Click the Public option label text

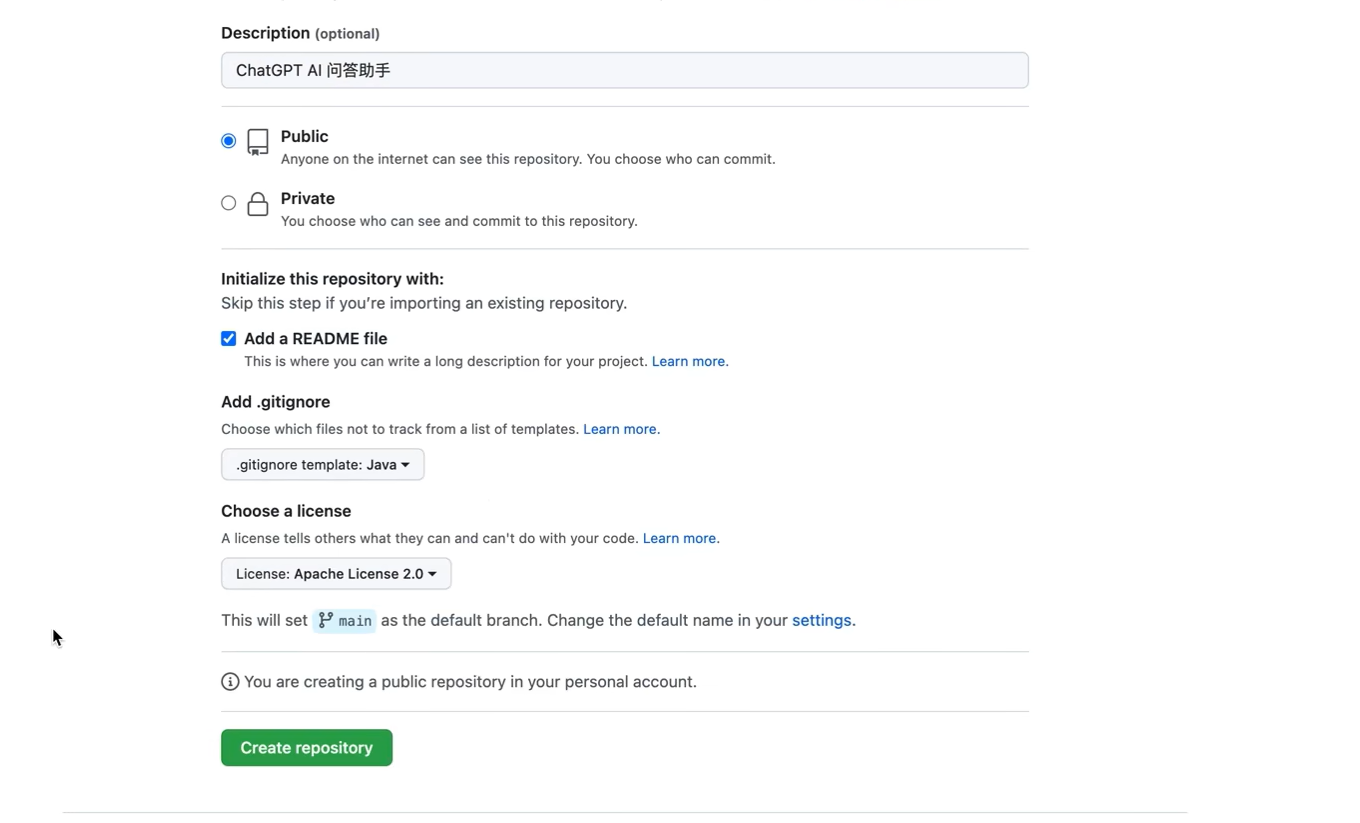click(304, 136)
